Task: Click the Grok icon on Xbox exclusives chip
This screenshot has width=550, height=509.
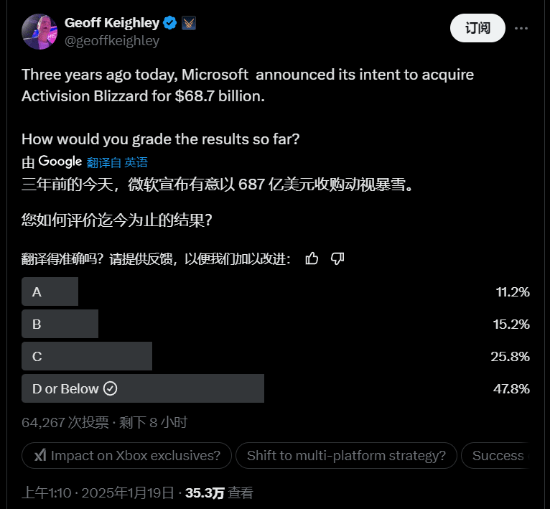Action: coord(40,455)
